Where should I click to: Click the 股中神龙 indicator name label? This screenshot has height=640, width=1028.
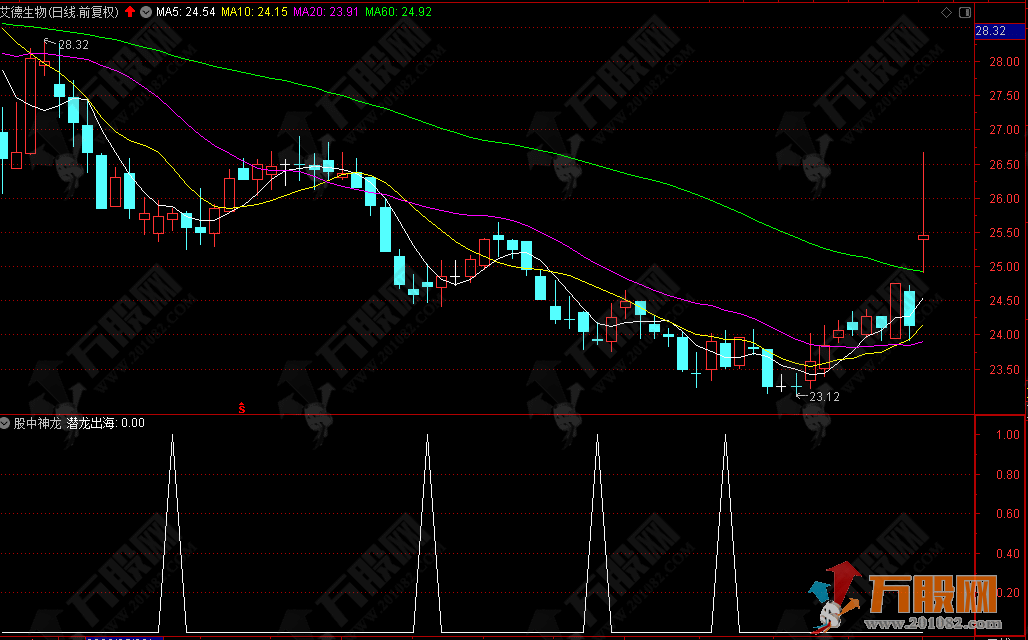[x=38, y=423]
